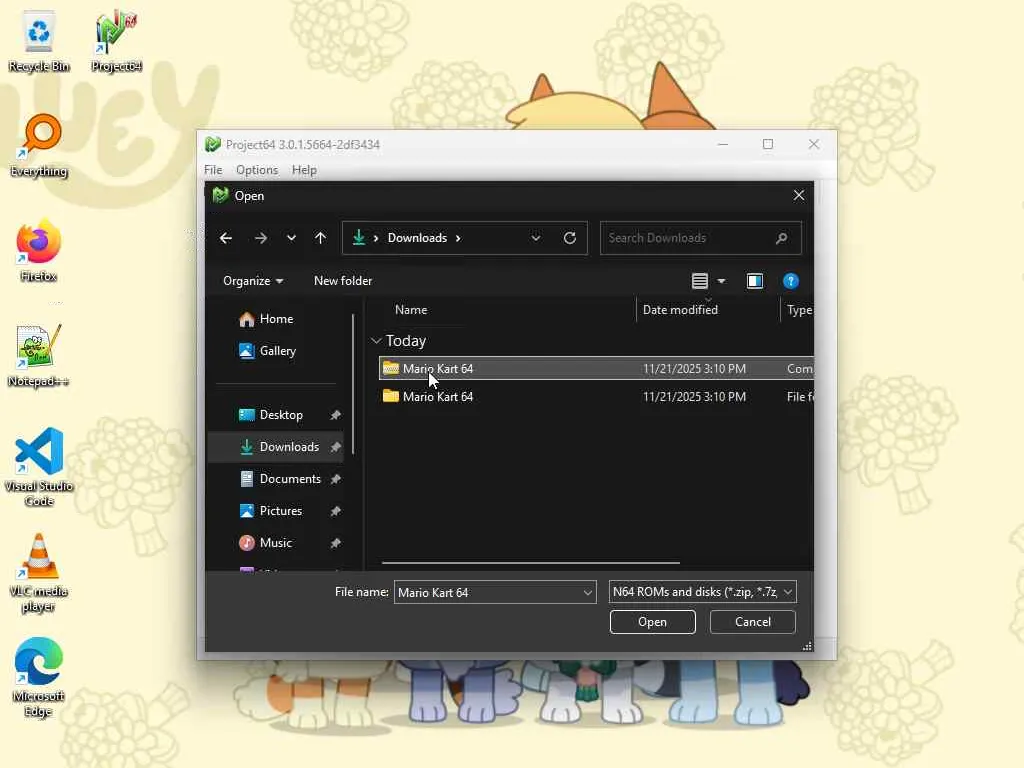Launch Firefox from the desktop
Viewport: 1024px width, 768px height.
tap(39, 251)
